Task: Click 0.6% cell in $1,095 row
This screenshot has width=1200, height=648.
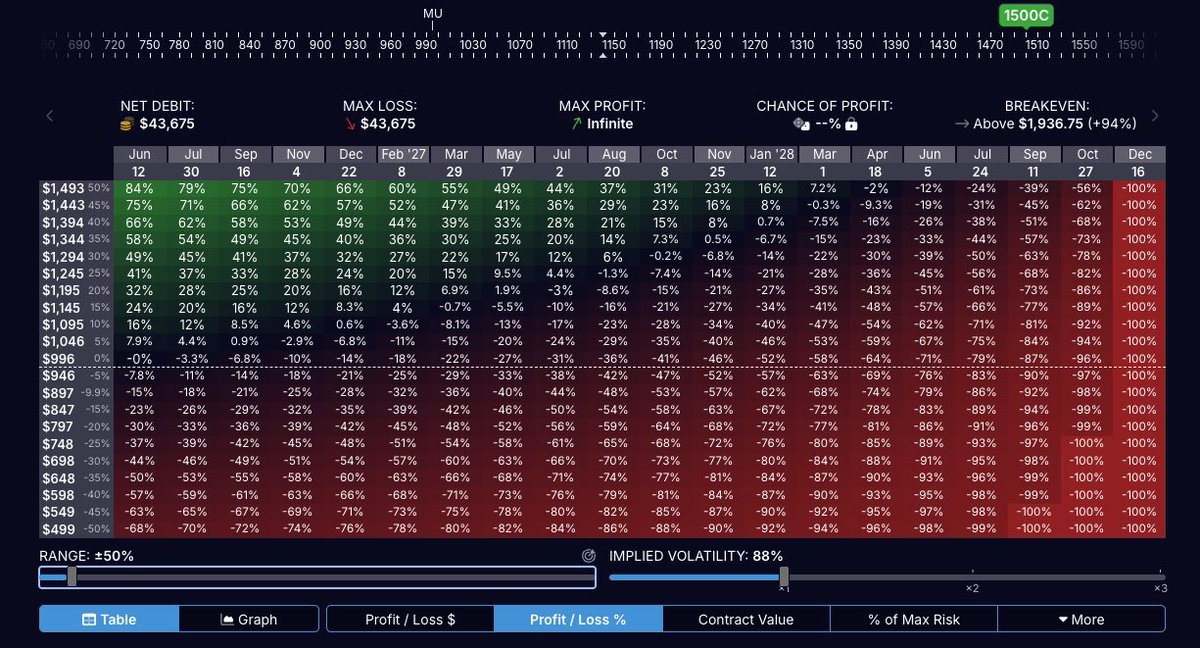Action: pos(350,324)
